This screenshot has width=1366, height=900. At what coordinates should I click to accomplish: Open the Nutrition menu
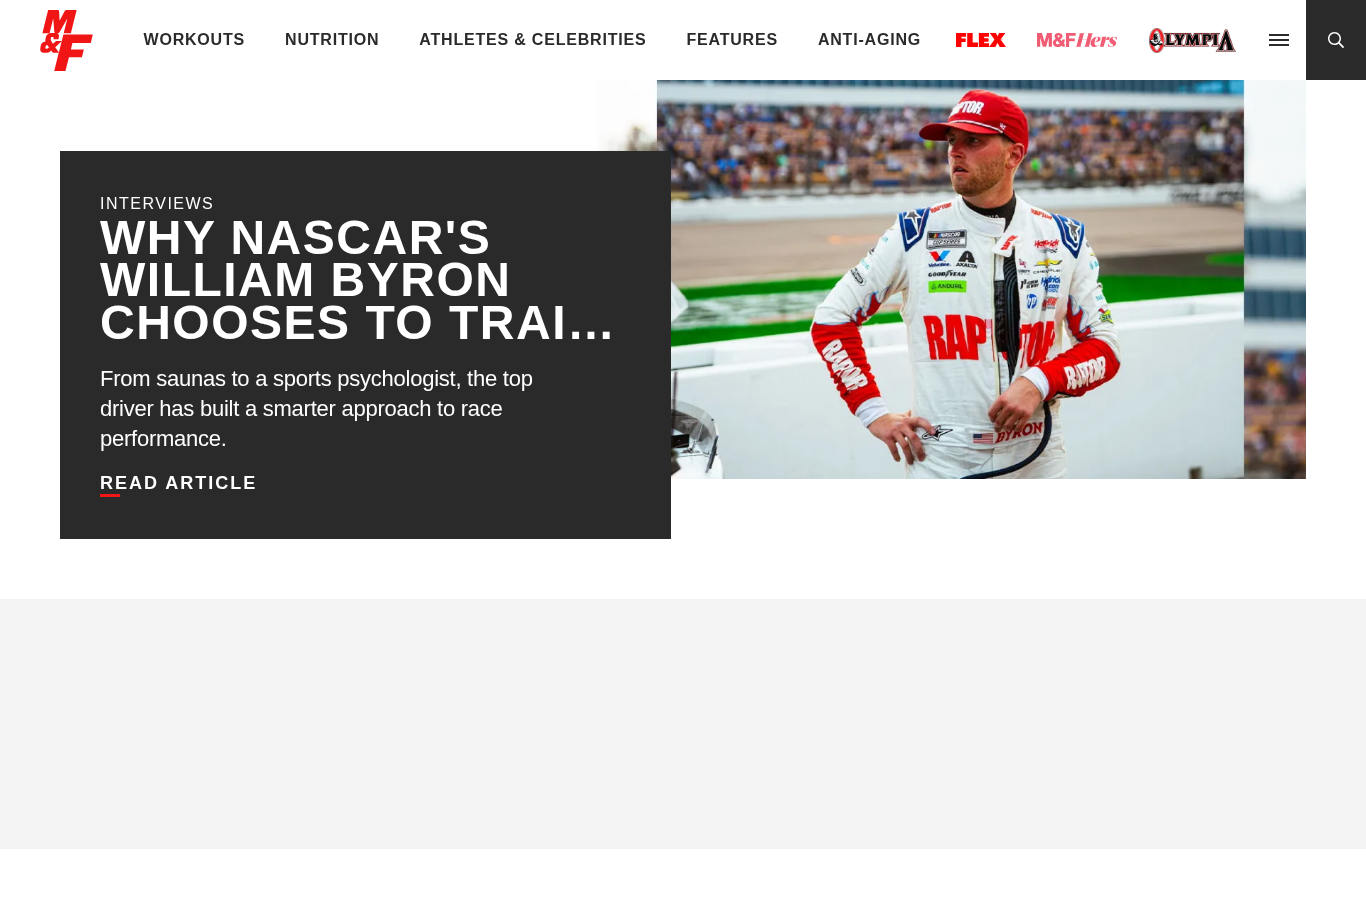(x=332, y=40)
